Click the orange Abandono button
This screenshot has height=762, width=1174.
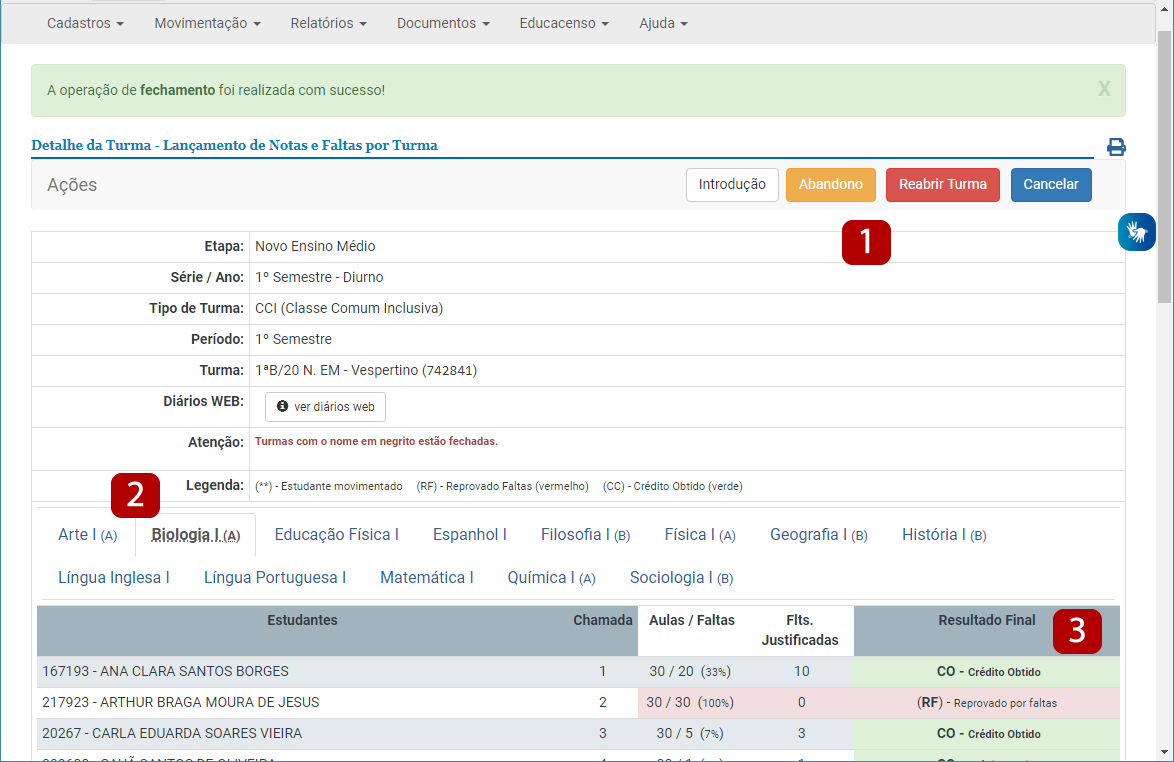point(830,185)
